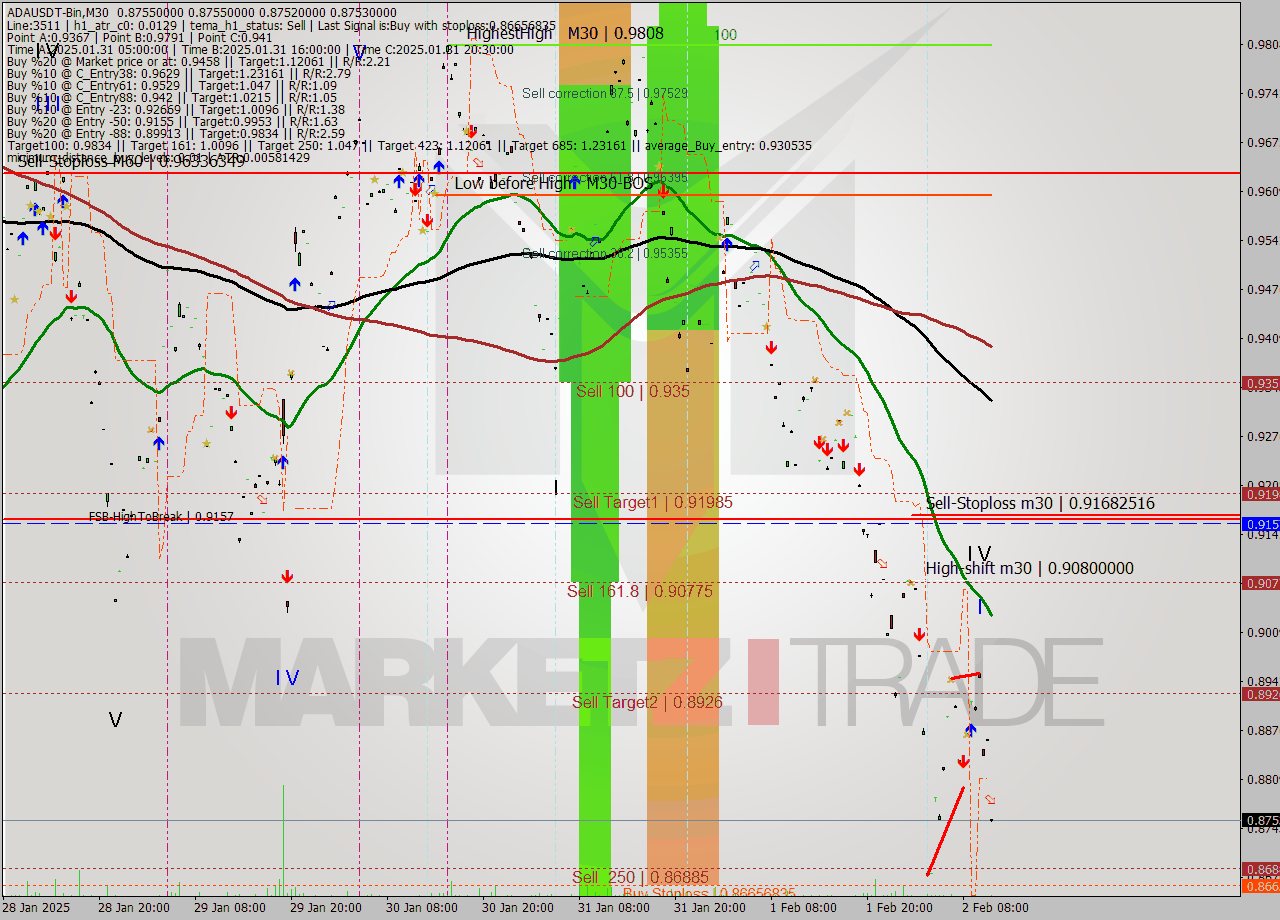Click the blue buy arrow near the recent price low
This screenshot has width=1280, height=920.
pyautogui.click(x=970, y=731)
